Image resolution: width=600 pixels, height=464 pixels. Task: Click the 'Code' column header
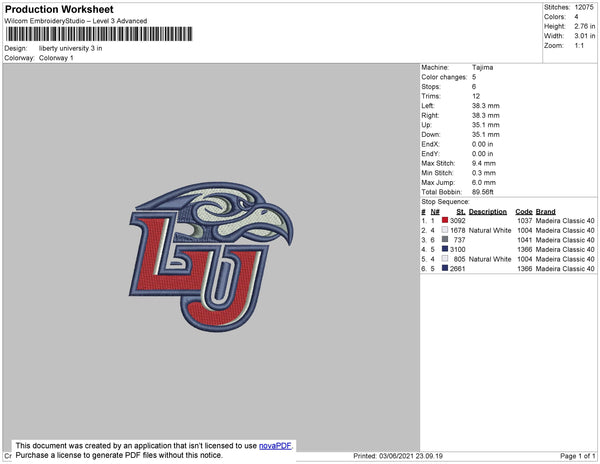(523, 212)
